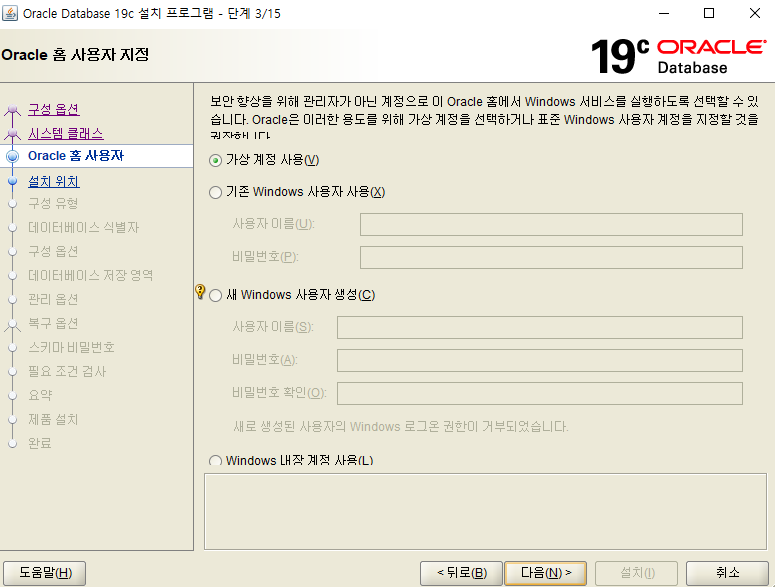Click the 완료 step text
The image size is (775, 587).
pos(40,443)
